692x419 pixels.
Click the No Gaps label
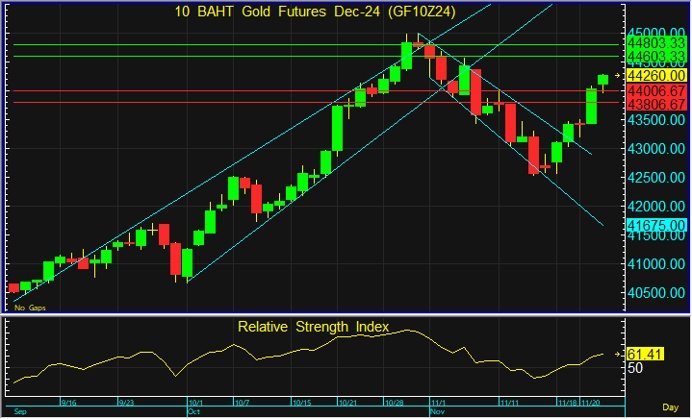30,308
